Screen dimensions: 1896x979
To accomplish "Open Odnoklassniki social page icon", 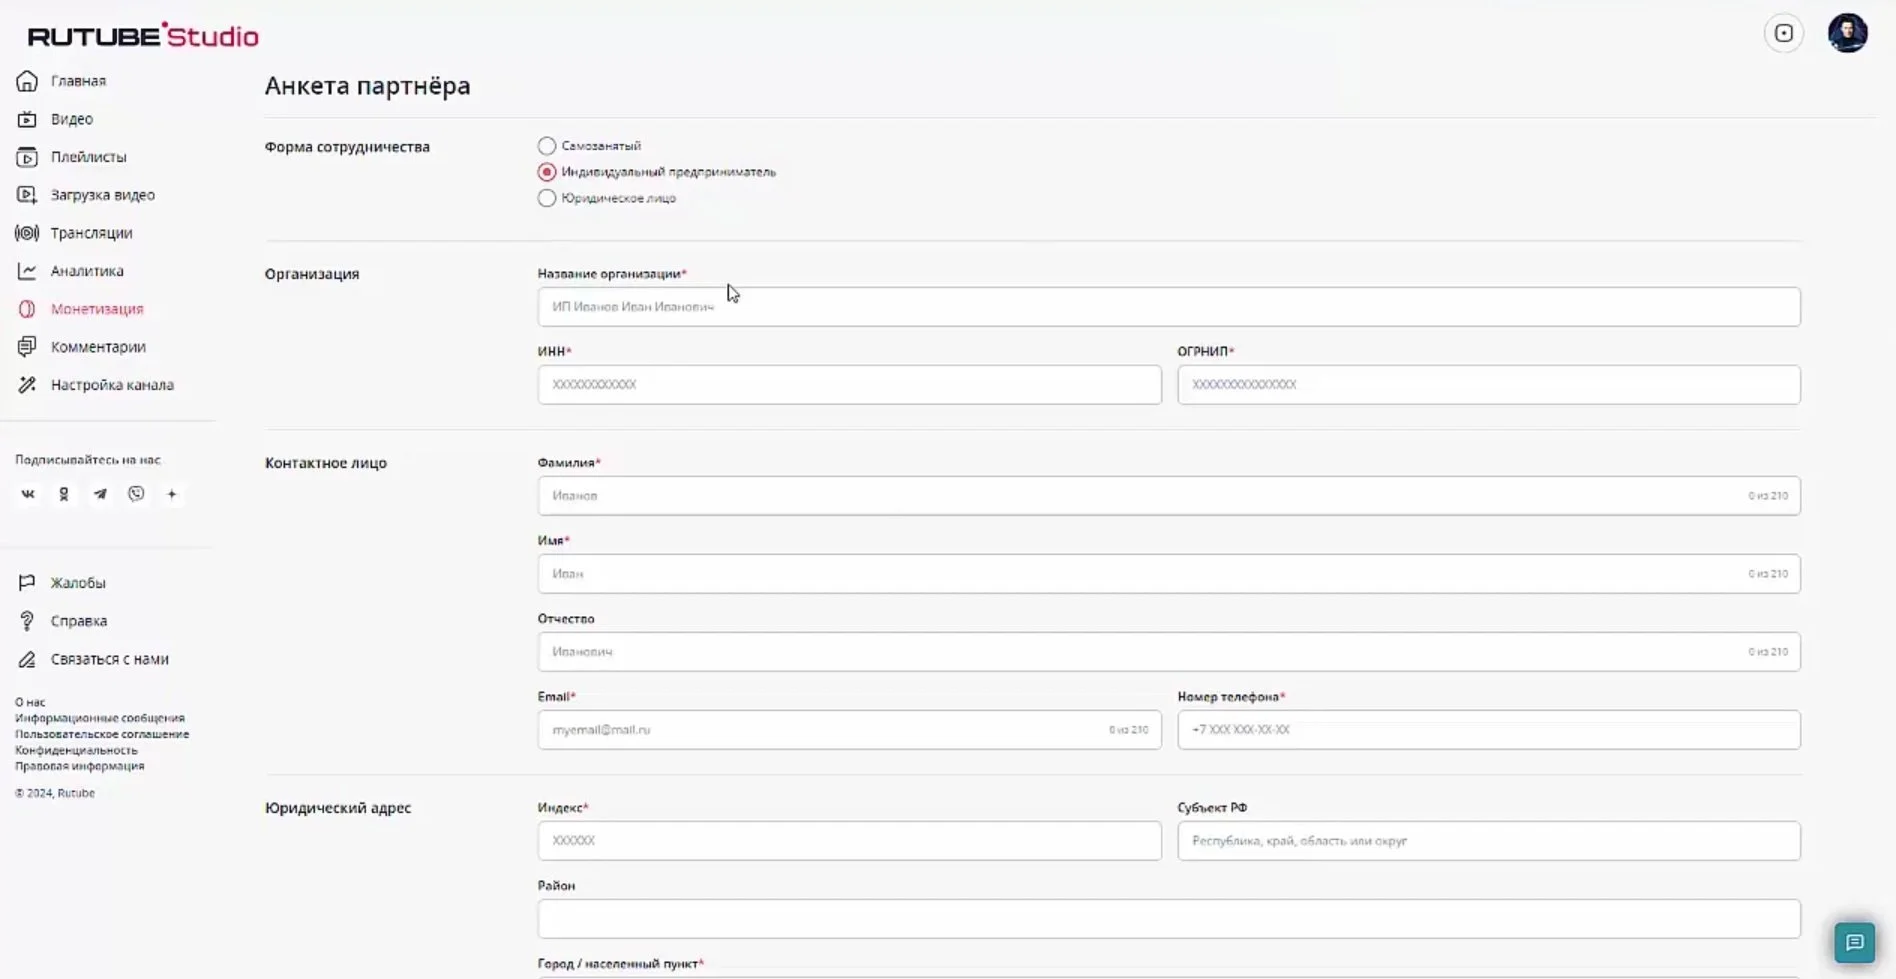I will (x=64, y=494).
